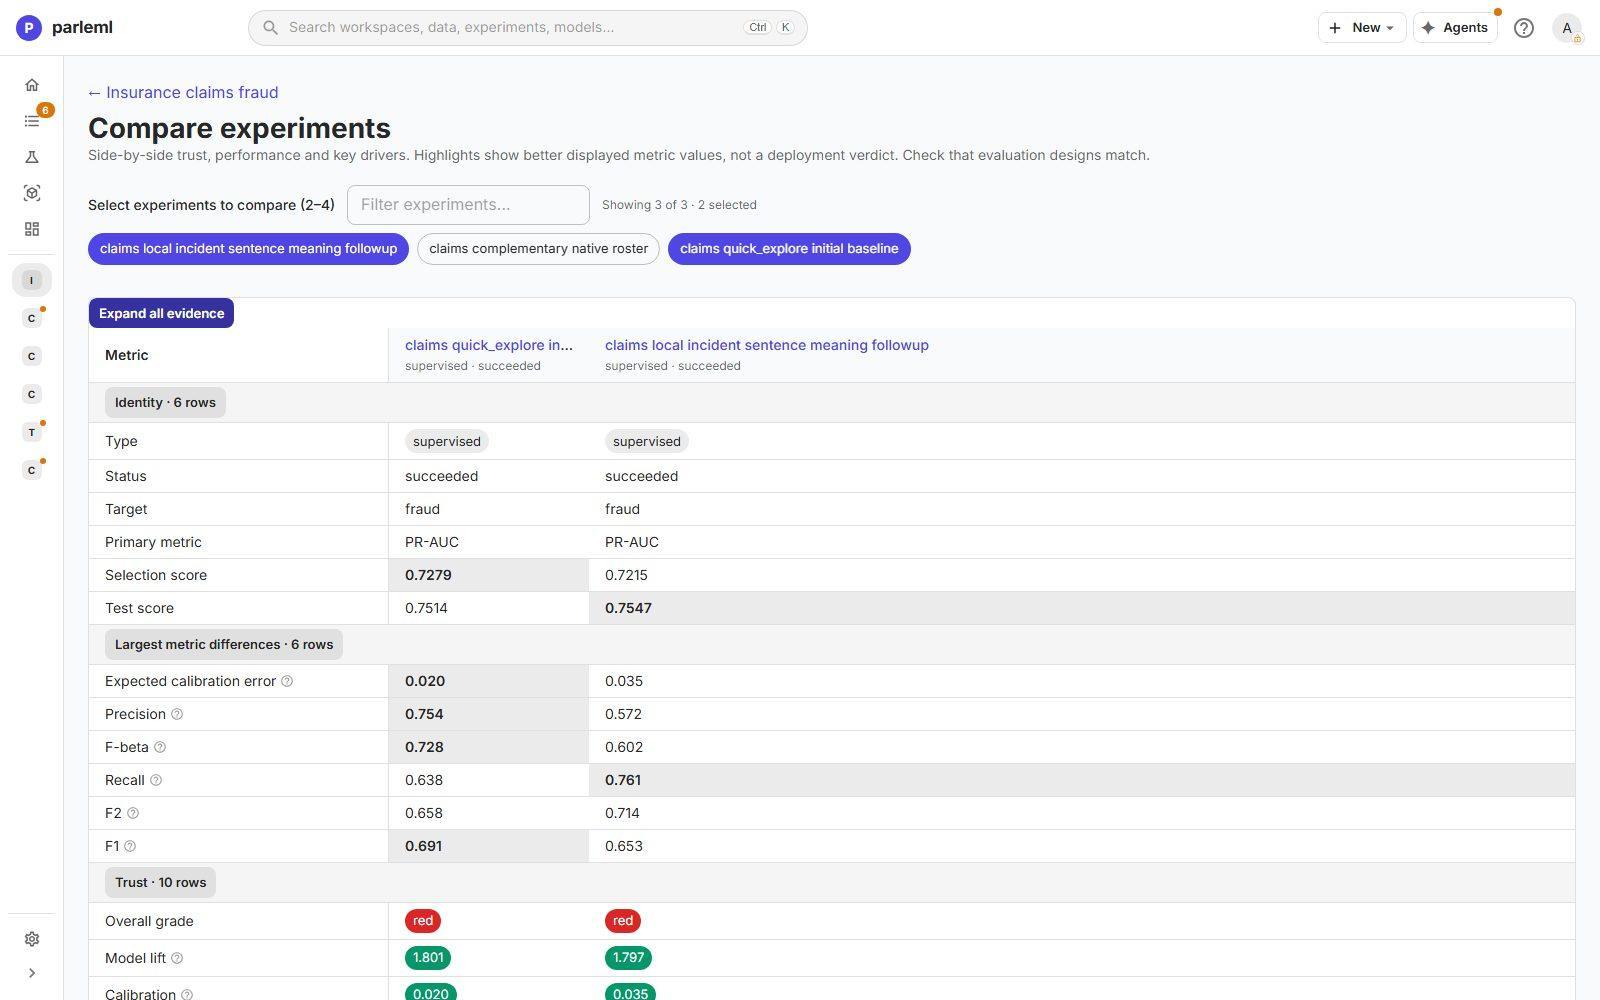This screenshot has height=1000, width=1600.
Task: Open the user avatar A menu
Action: click(x=1567, y=28)
